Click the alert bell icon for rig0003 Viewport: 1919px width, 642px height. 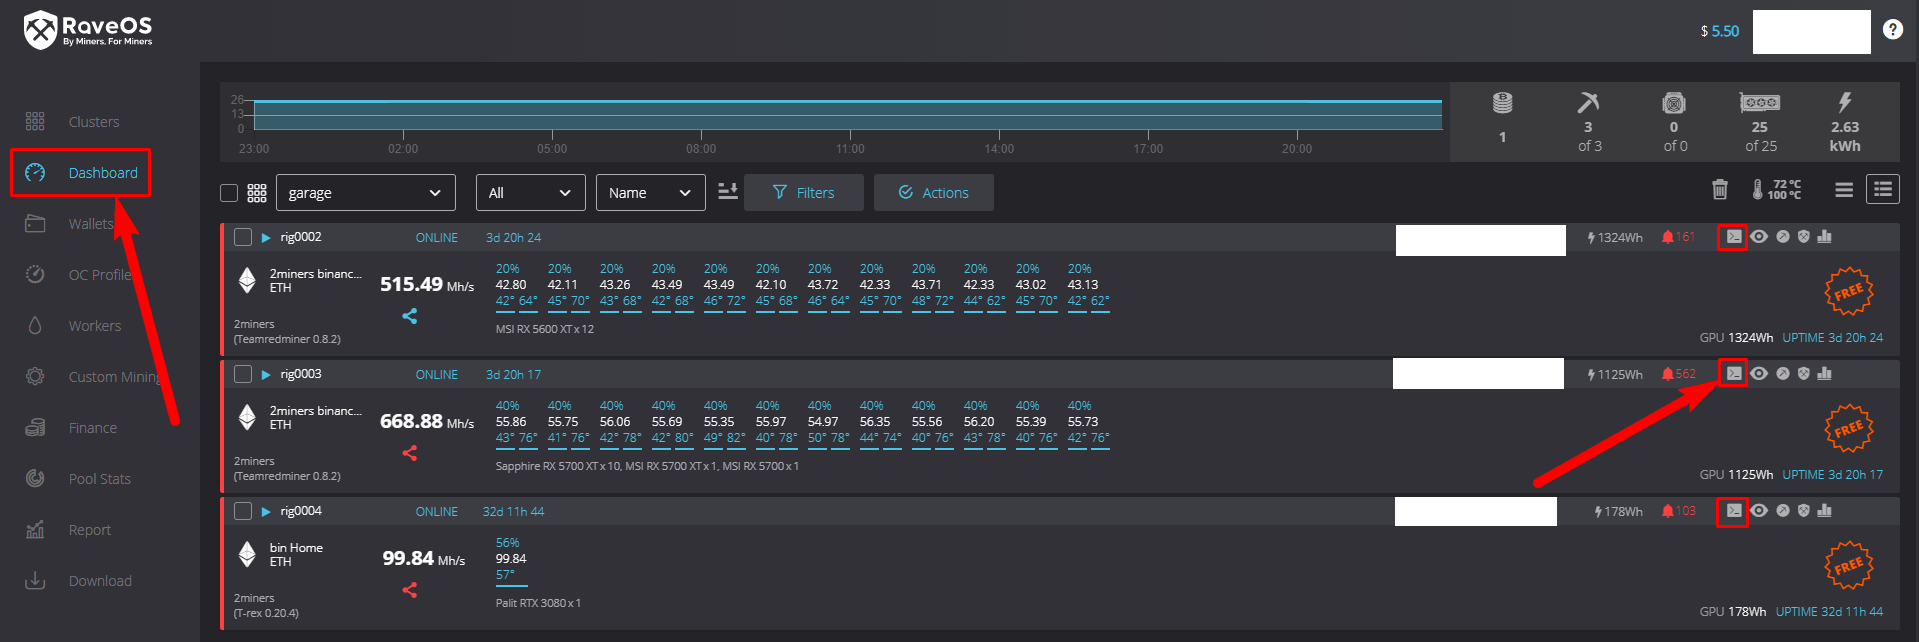pyautogui.click(x=1667, y=374)
